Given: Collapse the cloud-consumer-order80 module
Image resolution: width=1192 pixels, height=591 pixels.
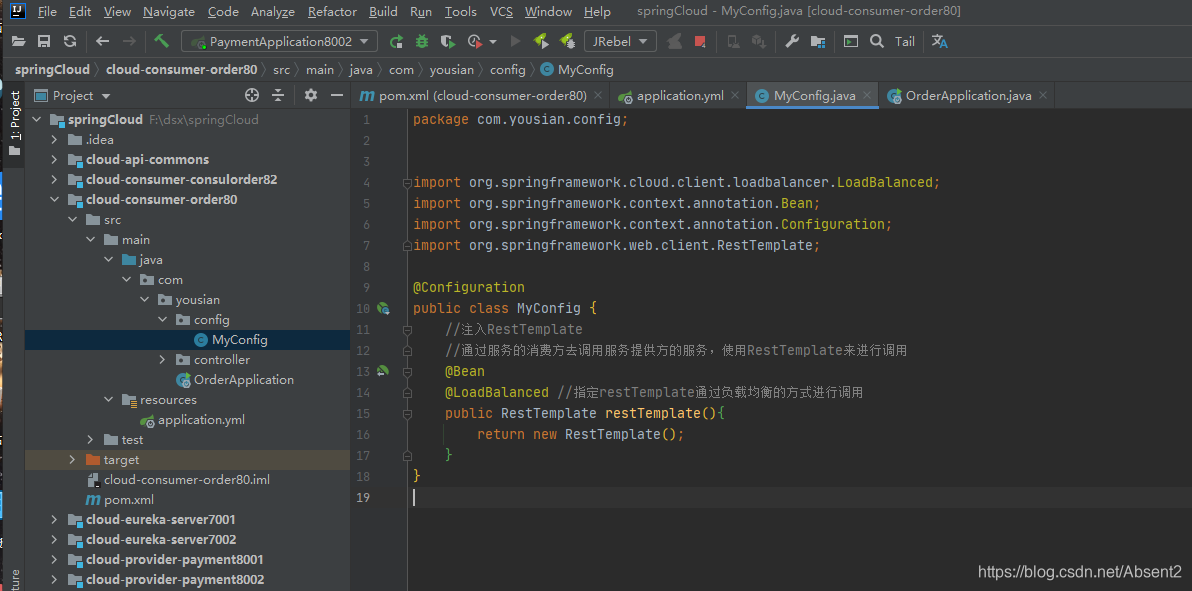Looking at the screenshot, I should coord(54,200).
